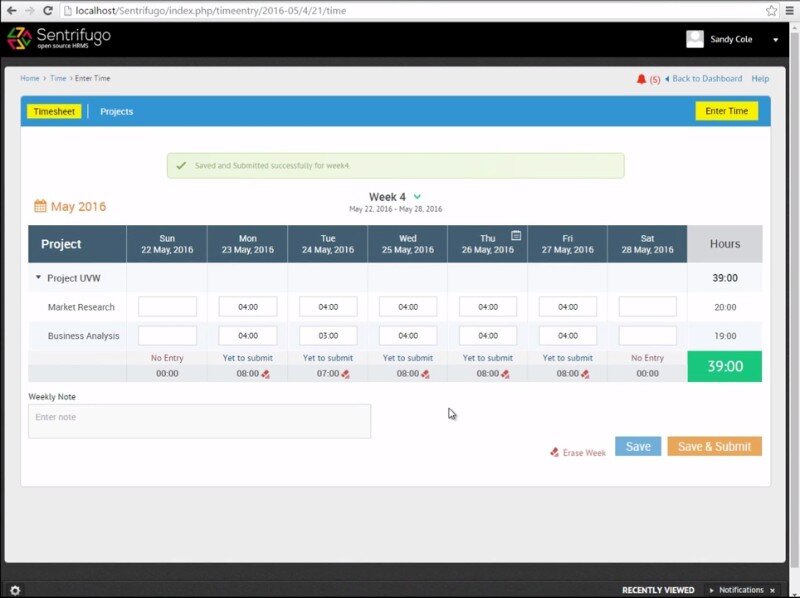Screen dimensions: 800x598
Task: Click the notifications bell icon
Action: coord(641,79)
